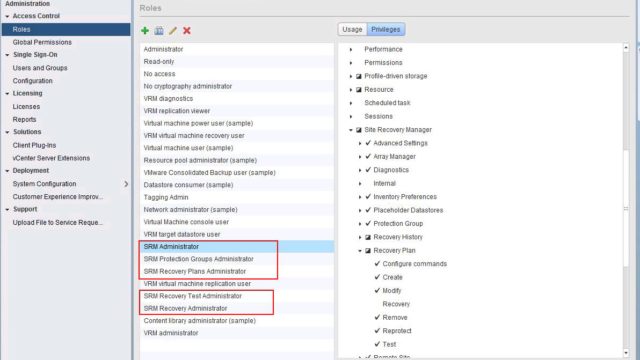Open Upload File to Service Request
The image size is (640, 360).
(x=58, y=222)
